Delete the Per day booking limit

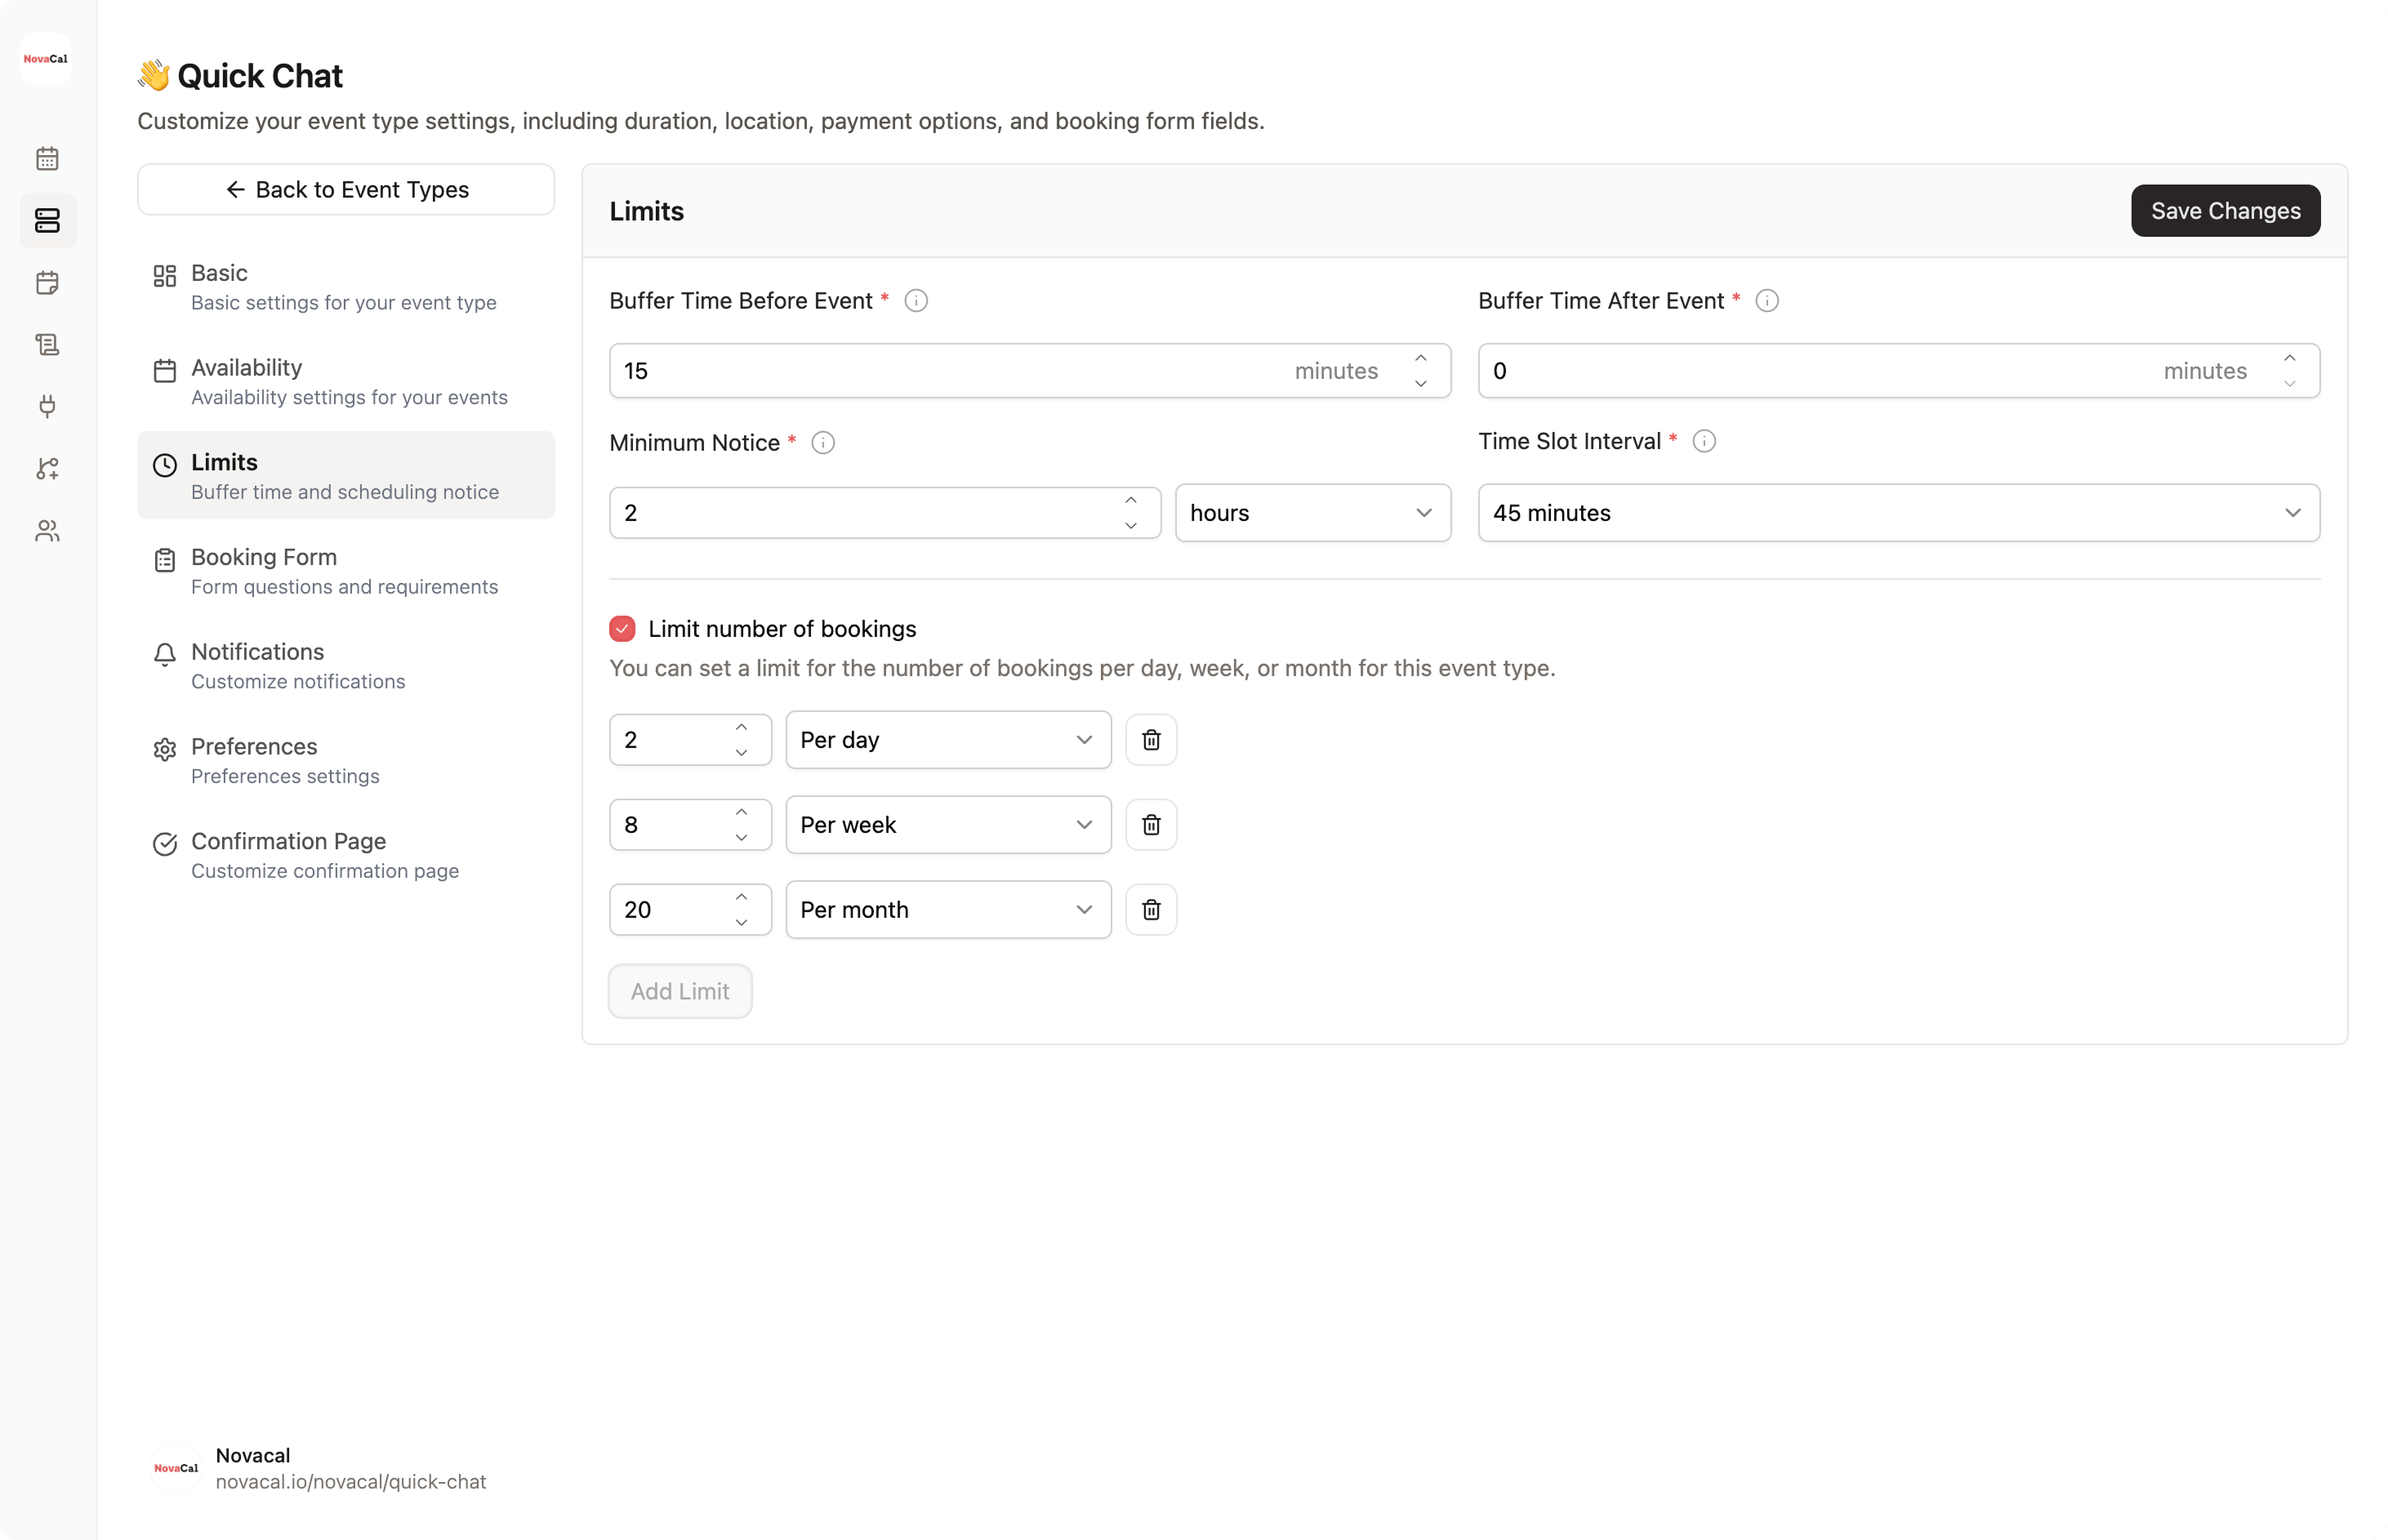(x=1151, y=740)
